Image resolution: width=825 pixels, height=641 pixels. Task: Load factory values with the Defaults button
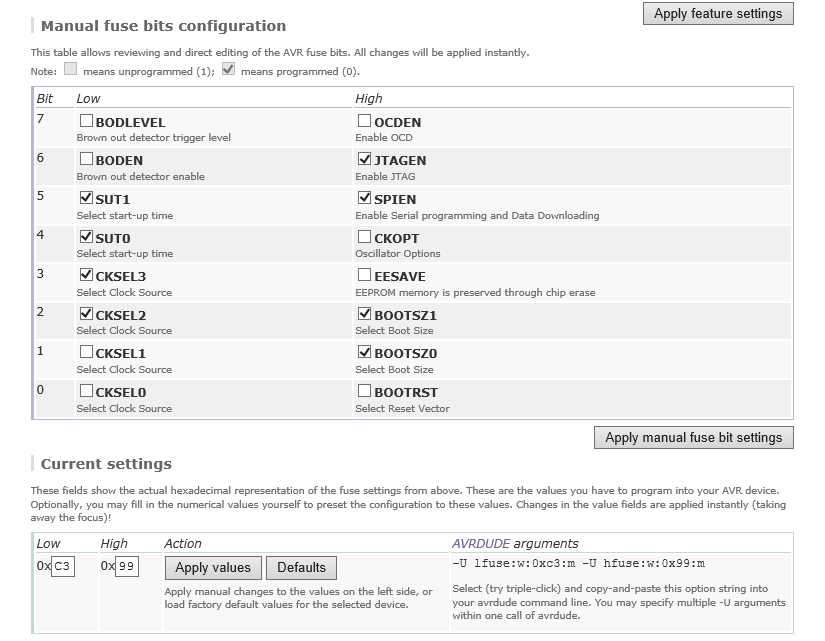click(301, 568)
